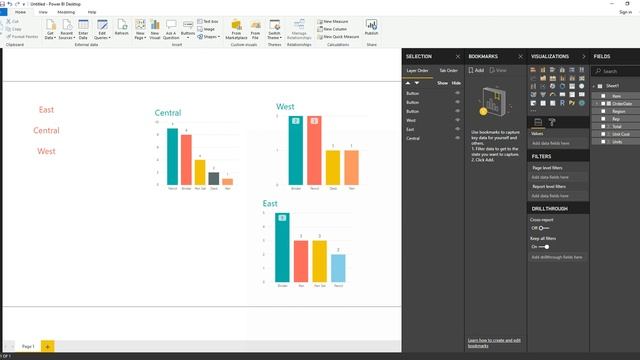The image size is (640, 360).
Task: Select the pie chart visualization icon
Action: coord(553,86)
